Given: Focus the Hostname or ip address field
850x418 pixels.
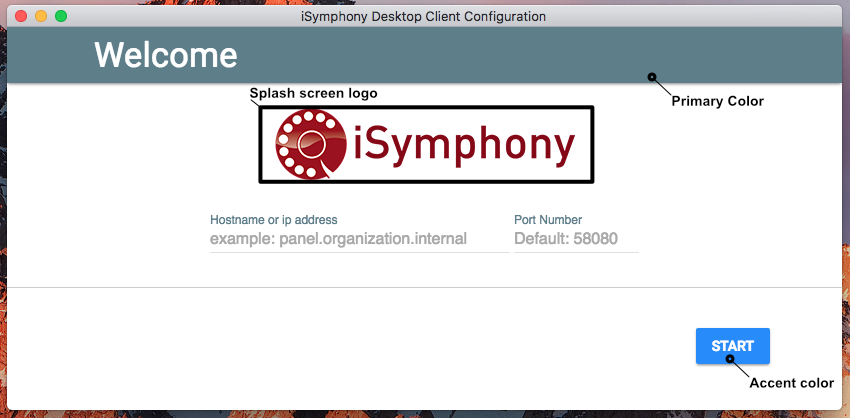Looking at the screenshot, I should click(359, 239).
